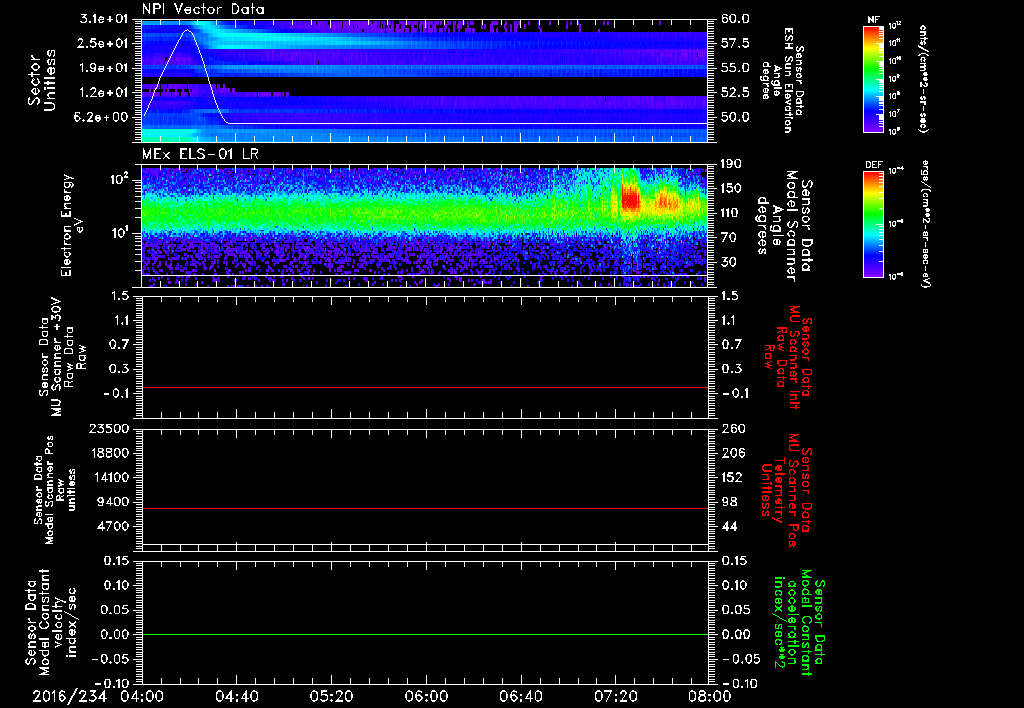Viewport: 1024px width, 708px height.
Task: Click the '98' telemetry tick value
Action: (728, 502)
